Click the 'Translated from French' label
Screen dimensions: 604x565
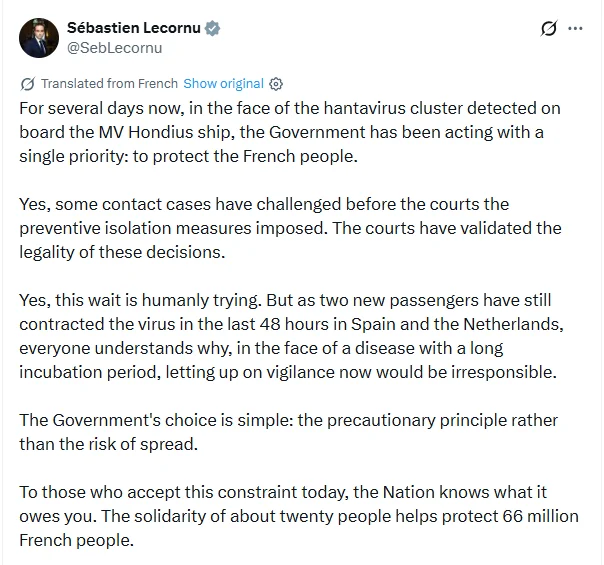109,83
